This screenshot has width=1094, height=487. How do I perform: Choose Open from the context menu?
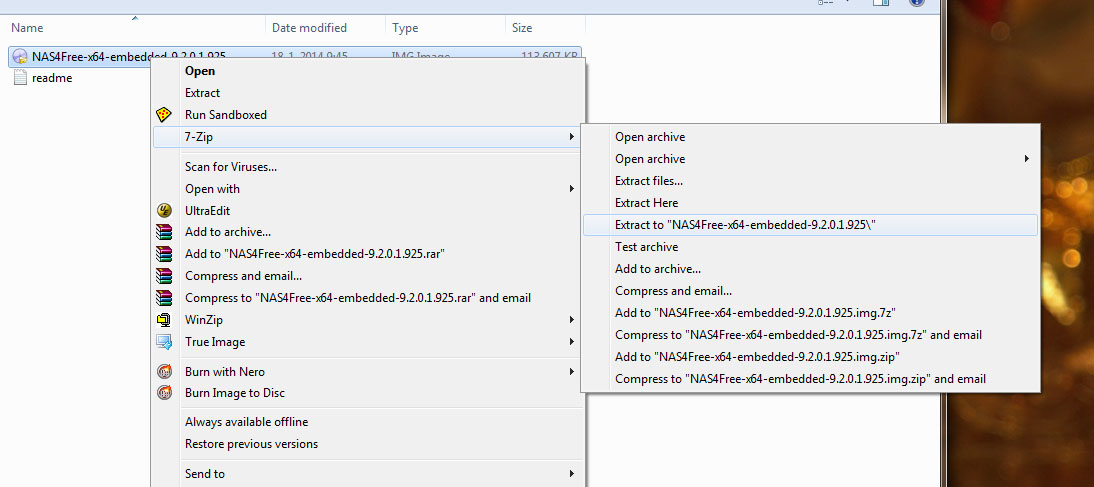(200, 71)
